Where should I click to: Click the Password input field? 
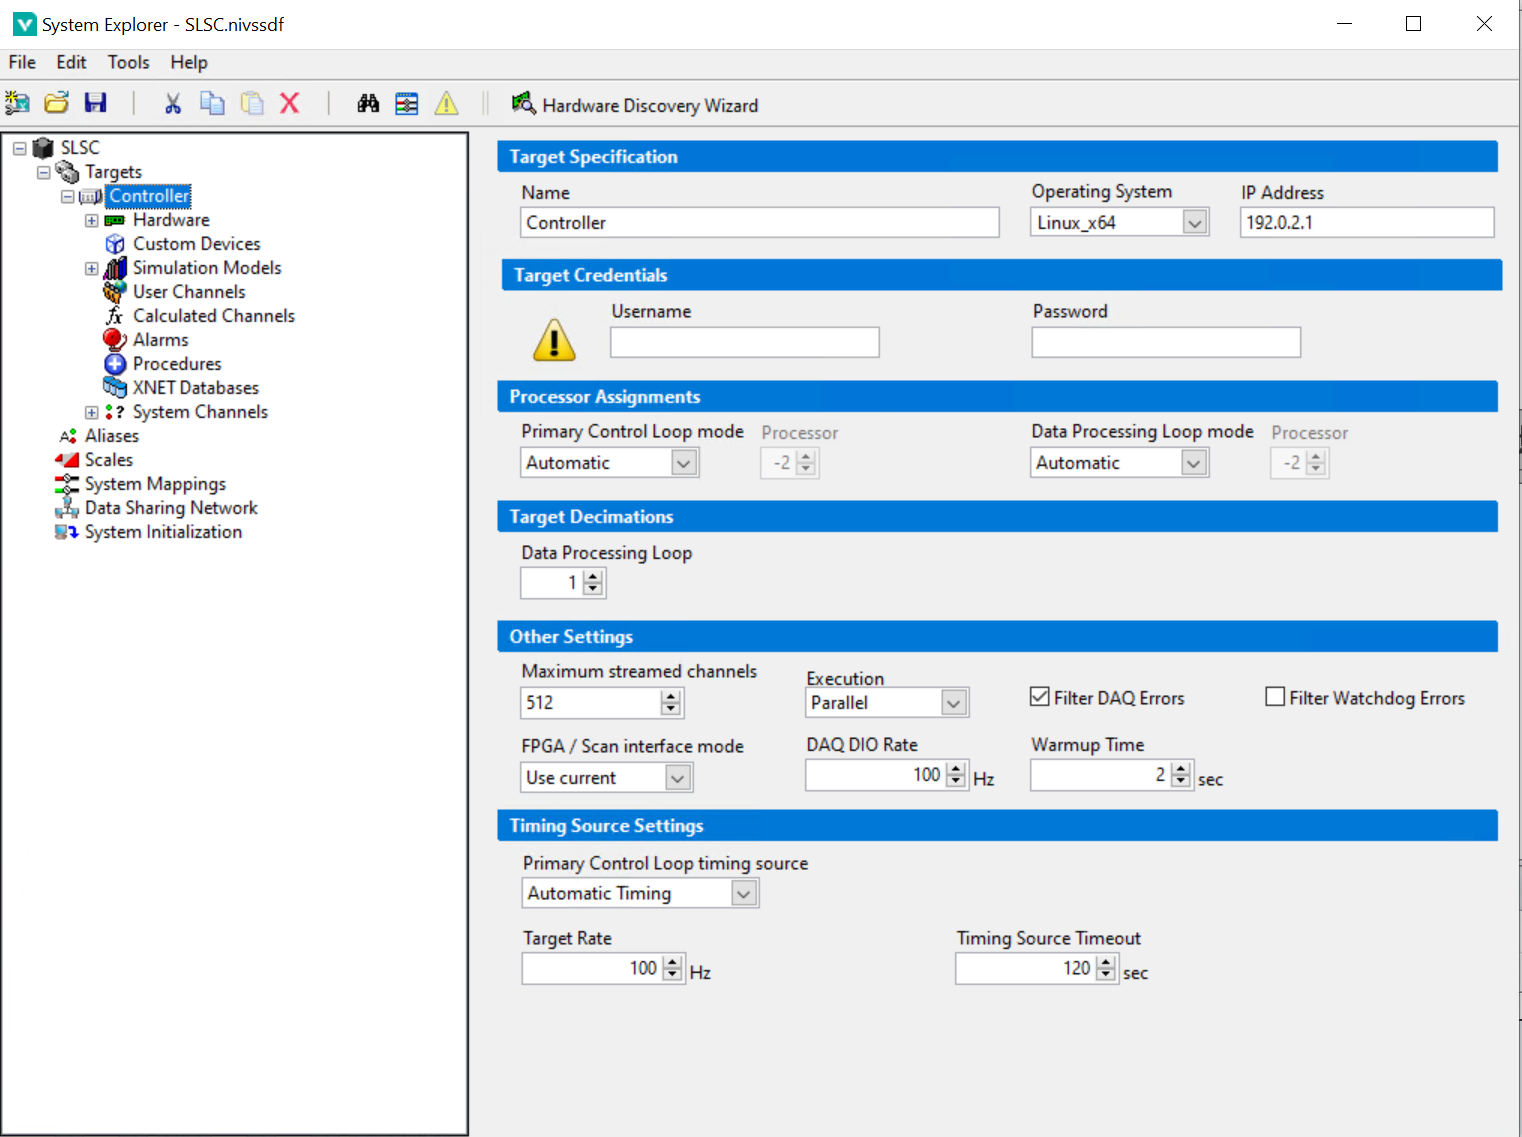[x=1166, y=342]
